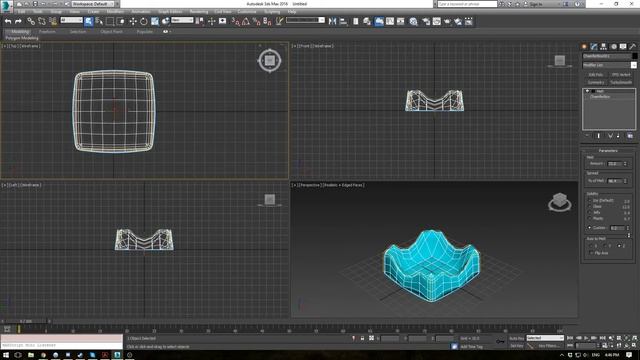
Task: Activate Select and Move tool
Action: pyautogui.click(x=133, y=21)
